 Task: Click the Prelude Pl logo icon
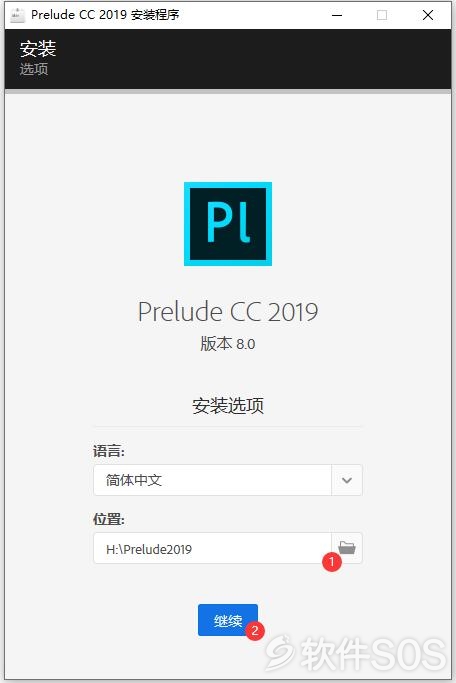pos(228,224)
